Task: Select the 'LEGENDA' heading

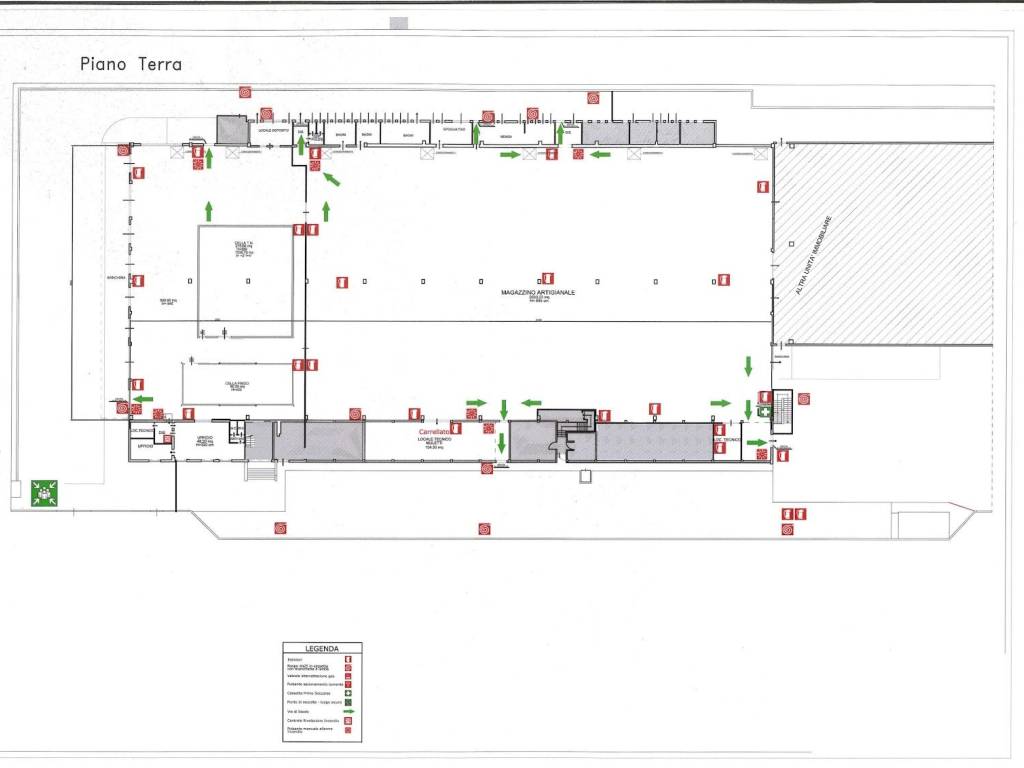Action: 322,648
